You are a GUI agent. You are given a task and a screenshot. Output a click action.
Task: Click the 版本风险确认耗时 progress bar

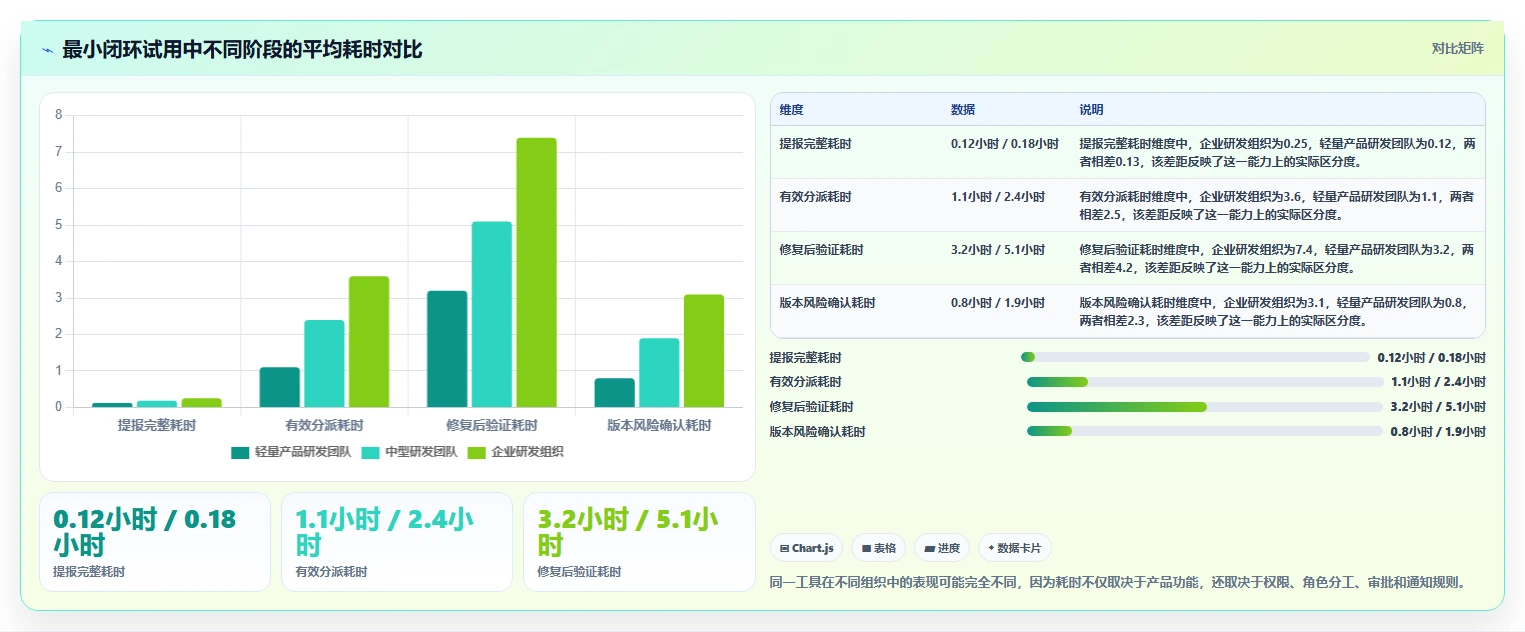tap(1205, 431)
